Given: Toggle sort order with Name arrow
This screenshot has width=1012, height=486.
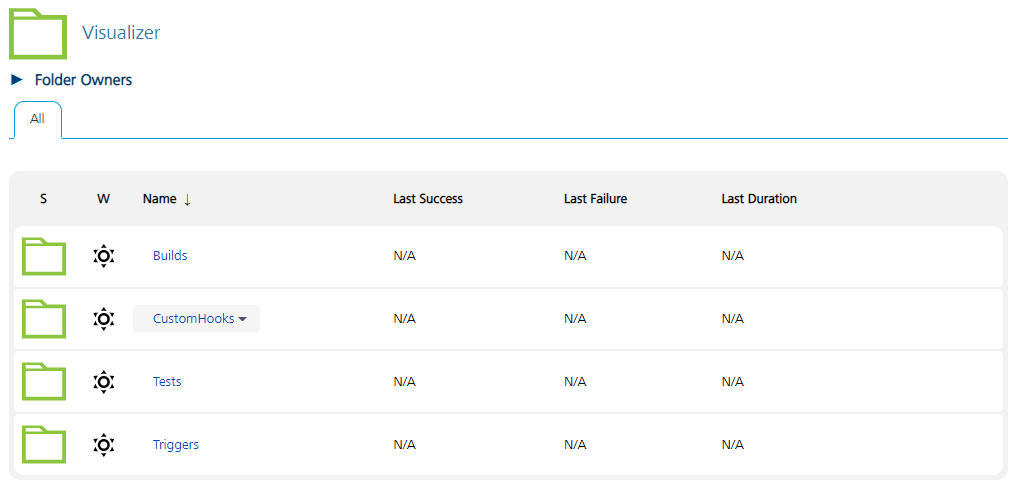Looking at the screenshot, I should (x=187, y=199).
